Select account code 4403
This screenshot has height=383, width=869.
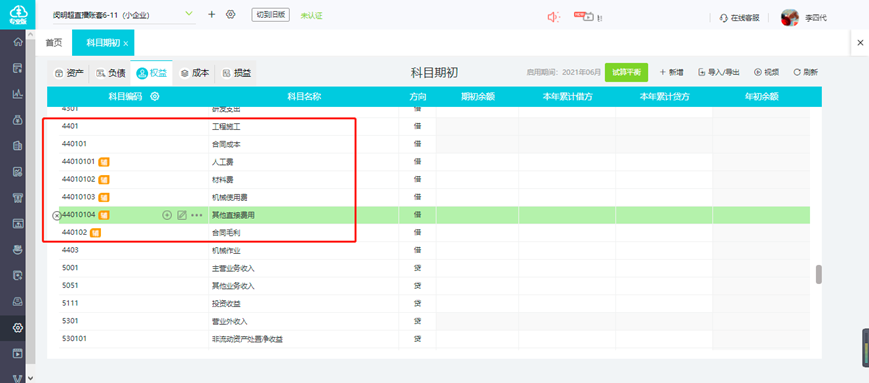coord(70,251)
